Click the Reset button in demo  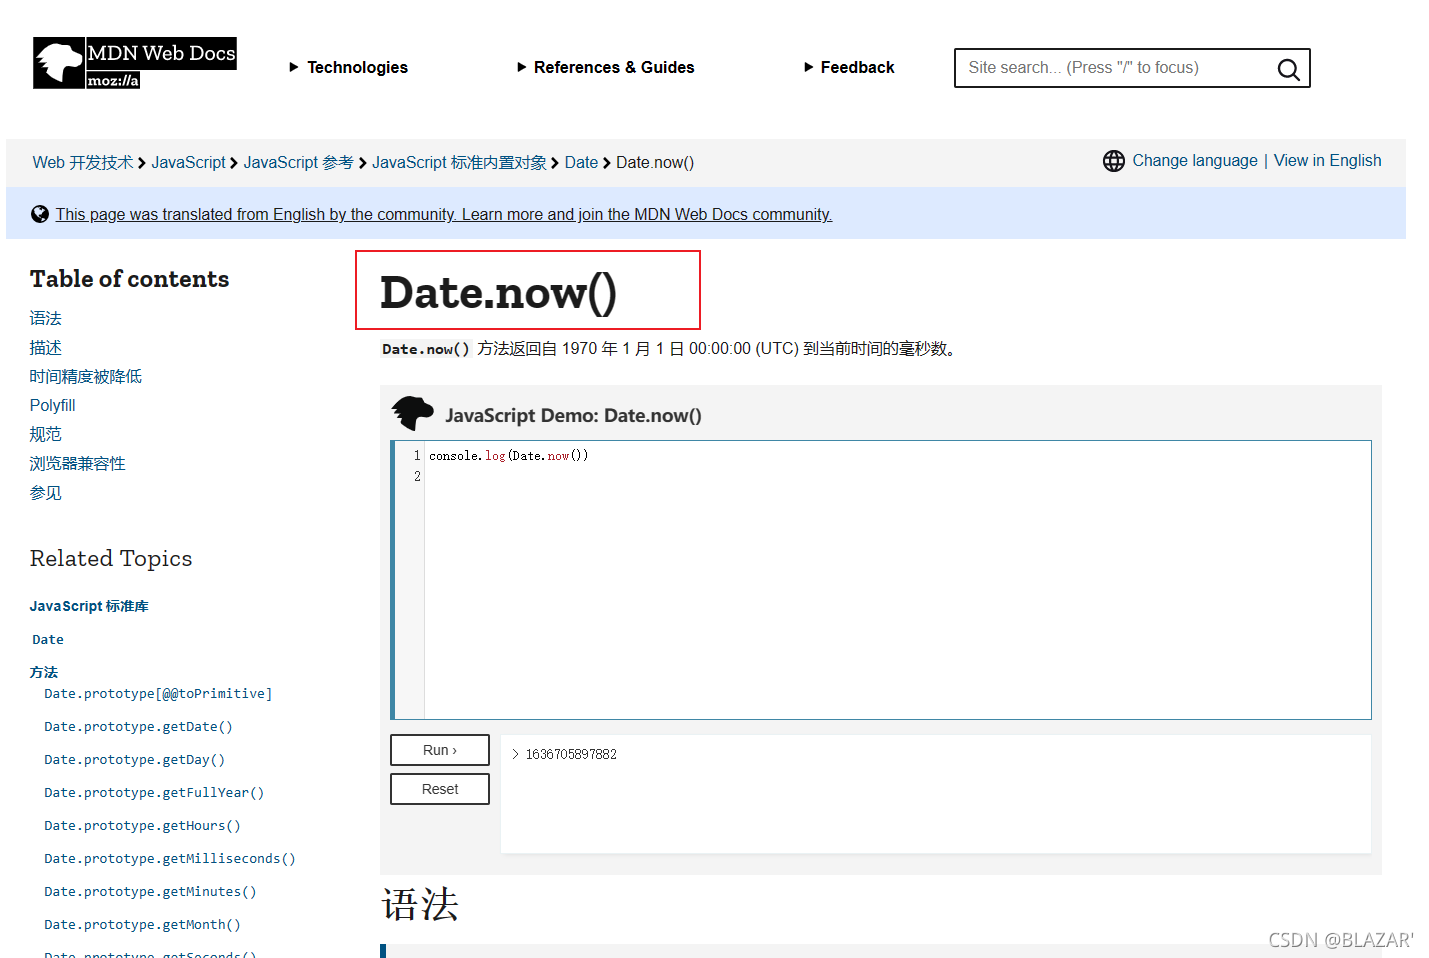[440, 789]
